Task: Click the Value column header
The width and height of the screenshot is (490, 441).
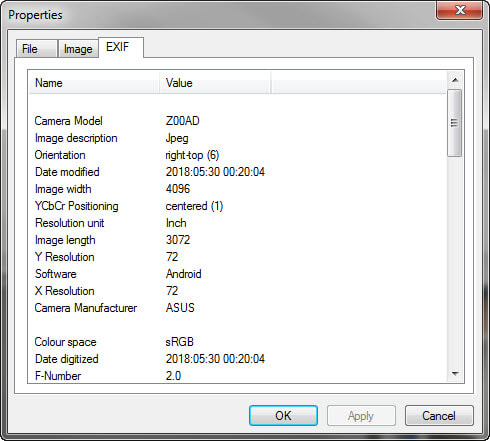Action: 215,83
